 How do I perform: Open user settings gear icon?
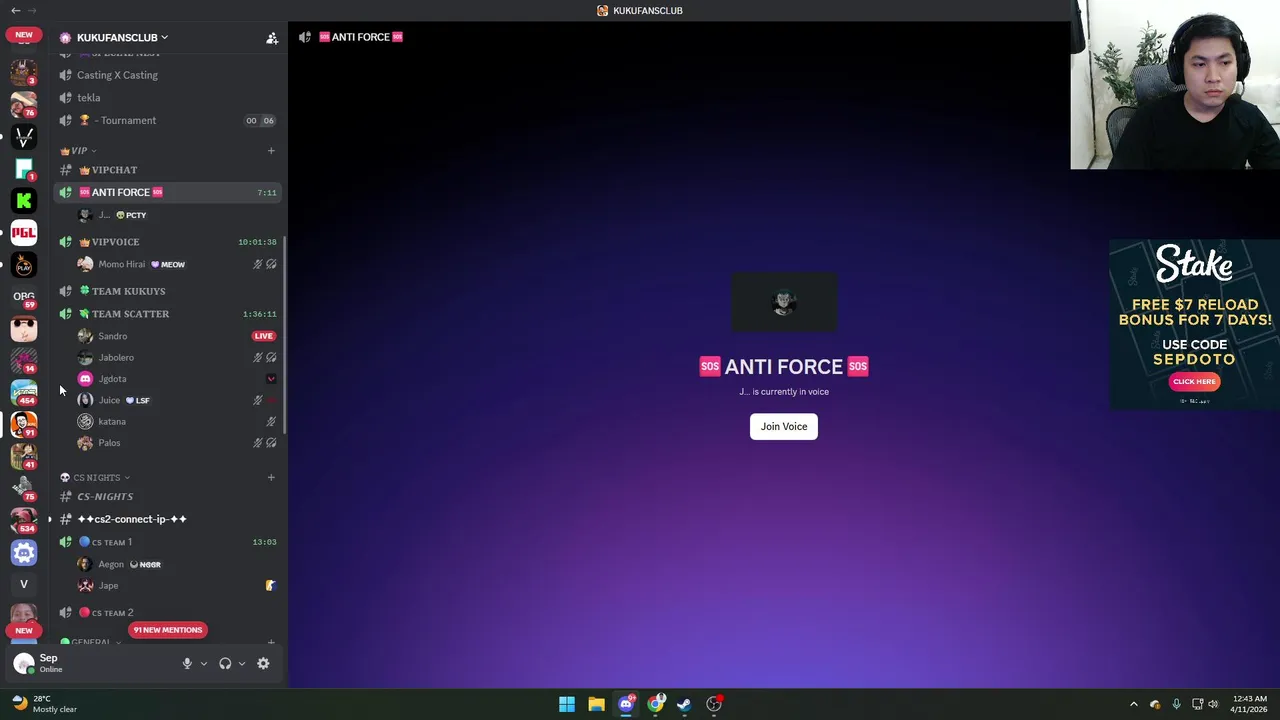click(263, 663)
